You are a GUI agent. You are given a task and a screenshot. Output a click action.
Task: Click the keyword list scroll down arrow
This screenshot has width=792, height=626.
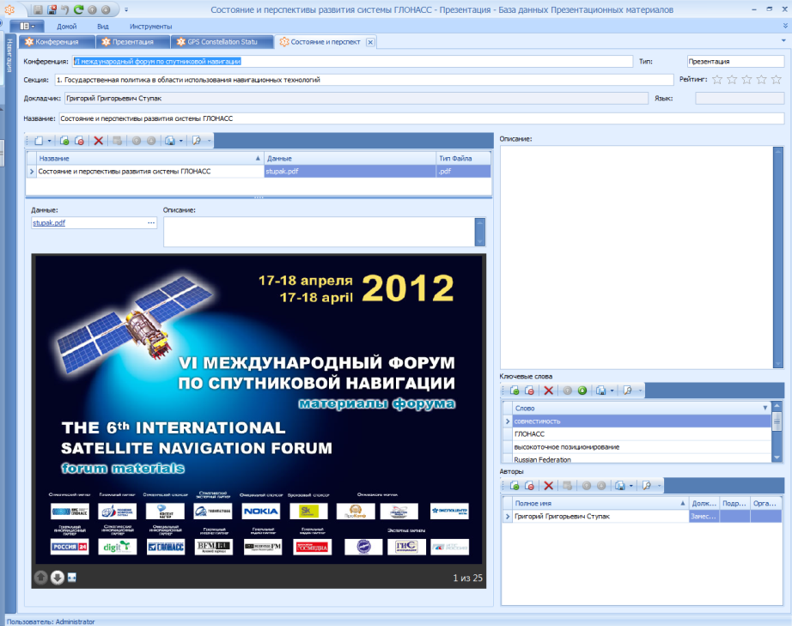777,458
